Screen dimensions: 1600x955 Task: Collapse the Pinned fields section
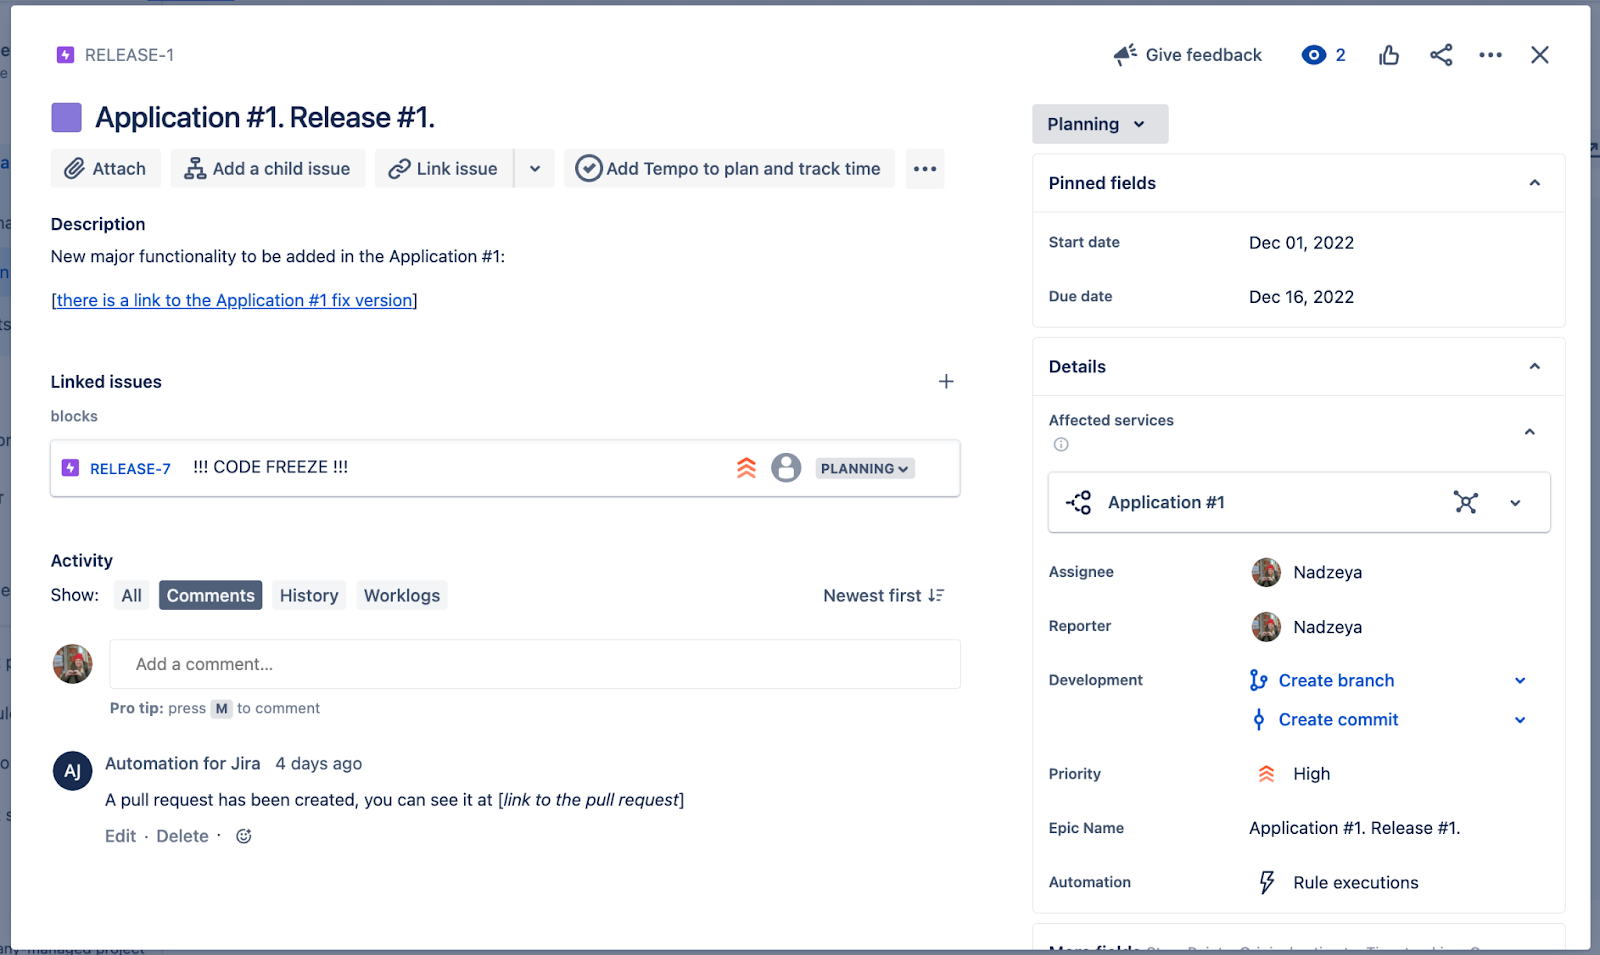[1535, 183]
